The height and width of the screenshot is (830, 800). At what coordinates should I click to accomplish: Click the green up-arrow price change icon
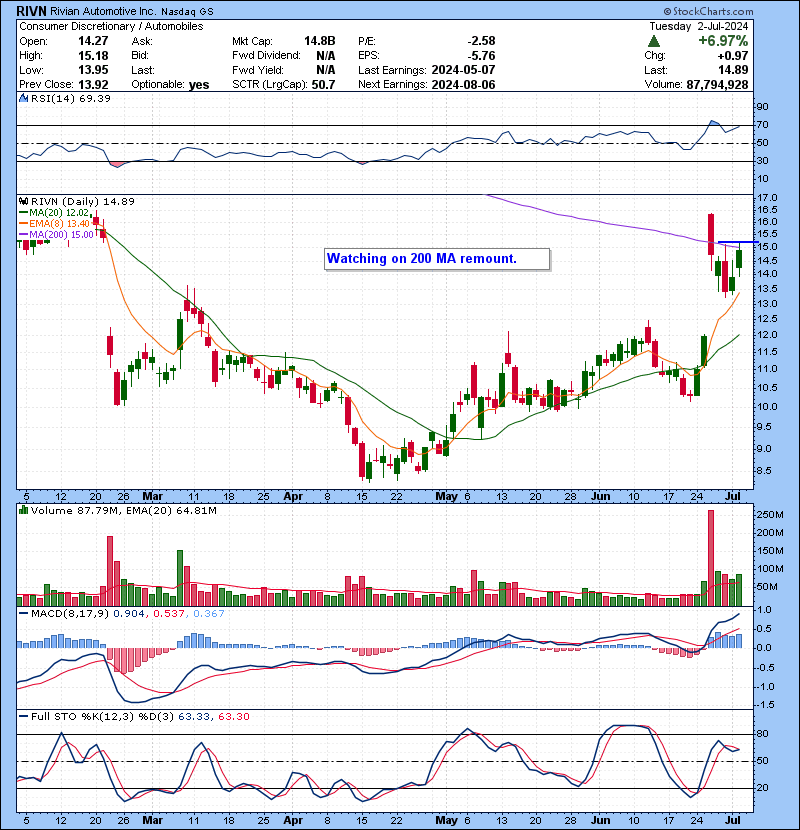[x=654, y=41]
